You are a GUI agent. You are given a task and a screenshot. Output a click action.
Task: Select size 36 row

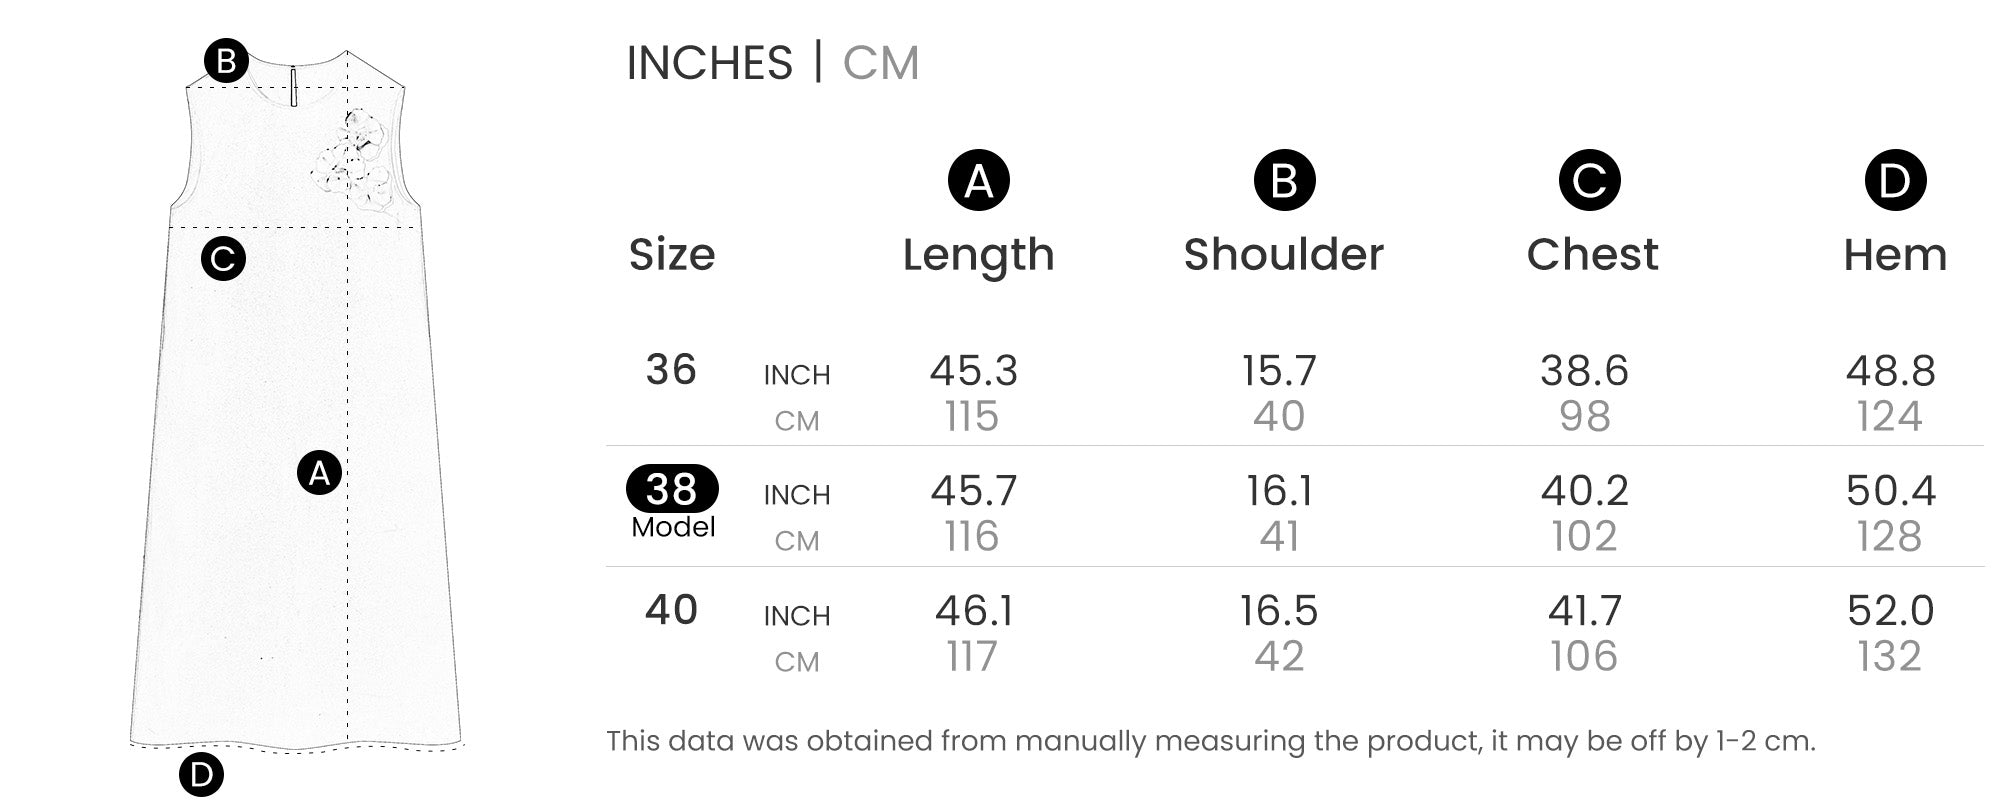click(1295, 393)
